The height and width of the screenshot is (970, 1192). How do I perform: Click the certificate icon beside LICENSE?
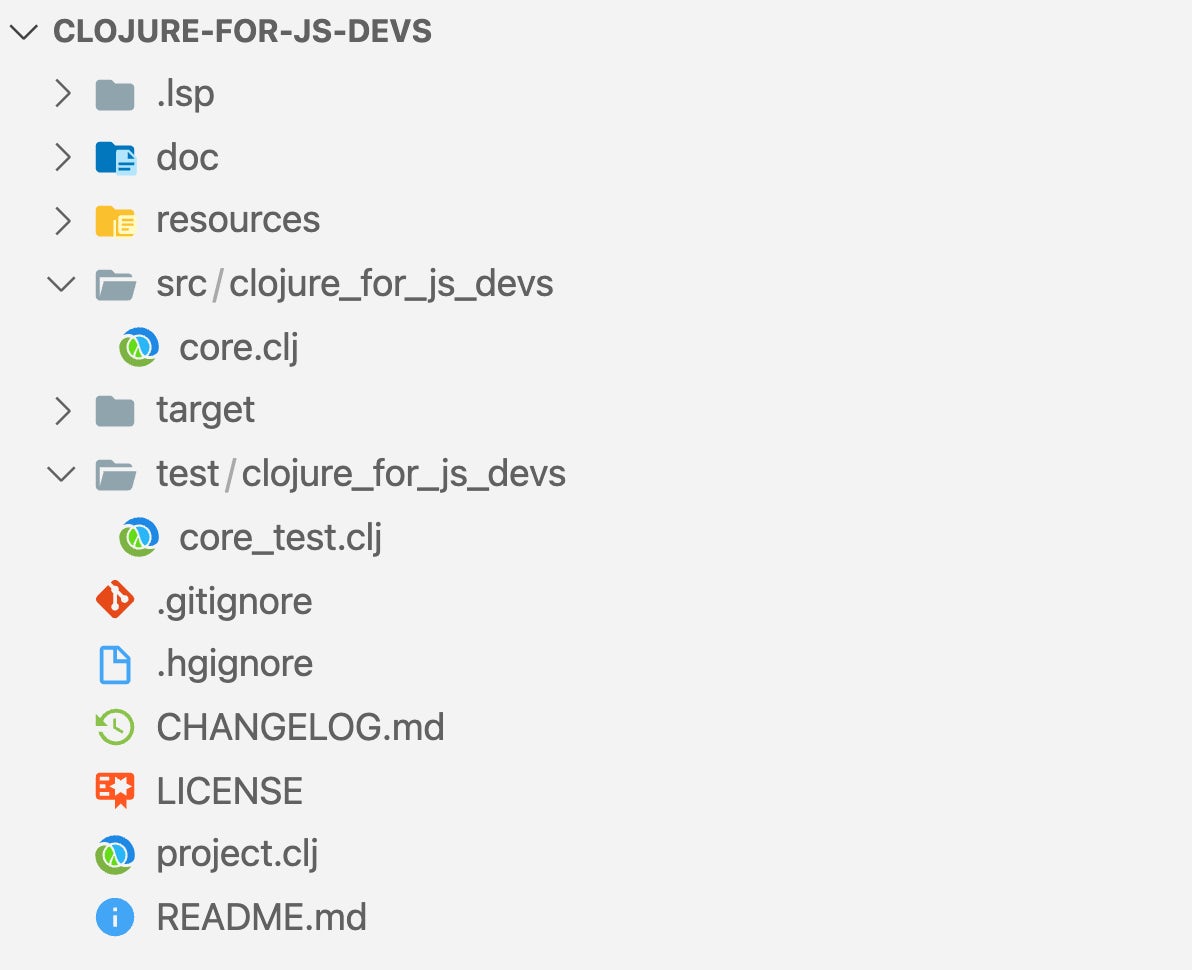116,790
